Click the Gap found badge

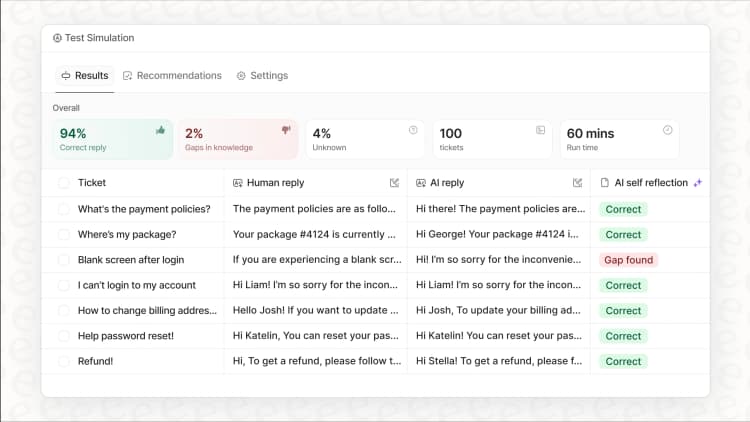629,260
